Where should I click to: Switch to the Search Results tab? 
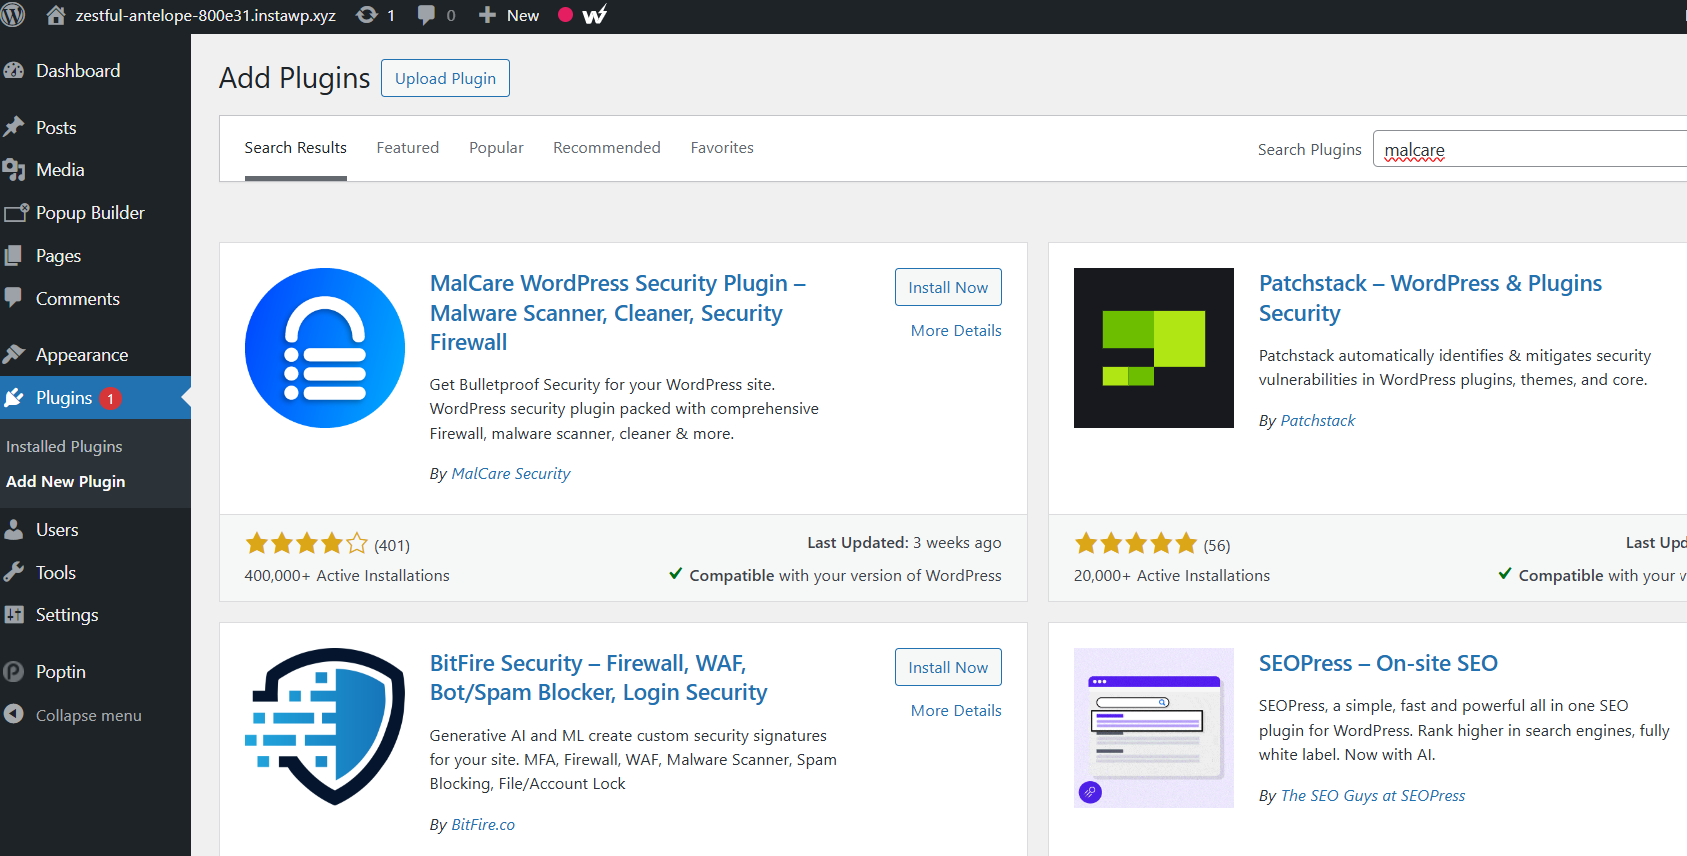coord(296,148)
